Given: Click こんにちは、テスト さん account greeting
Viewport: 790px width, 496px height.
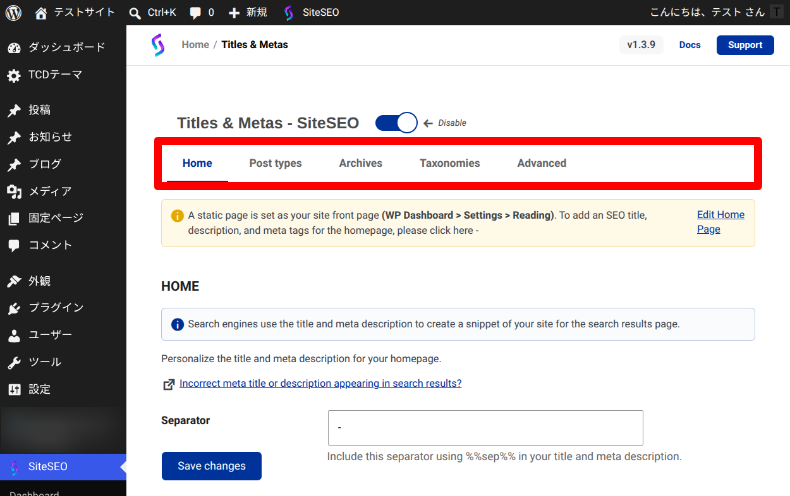Looking at the screenshot, I should click(x=707, y=12).
